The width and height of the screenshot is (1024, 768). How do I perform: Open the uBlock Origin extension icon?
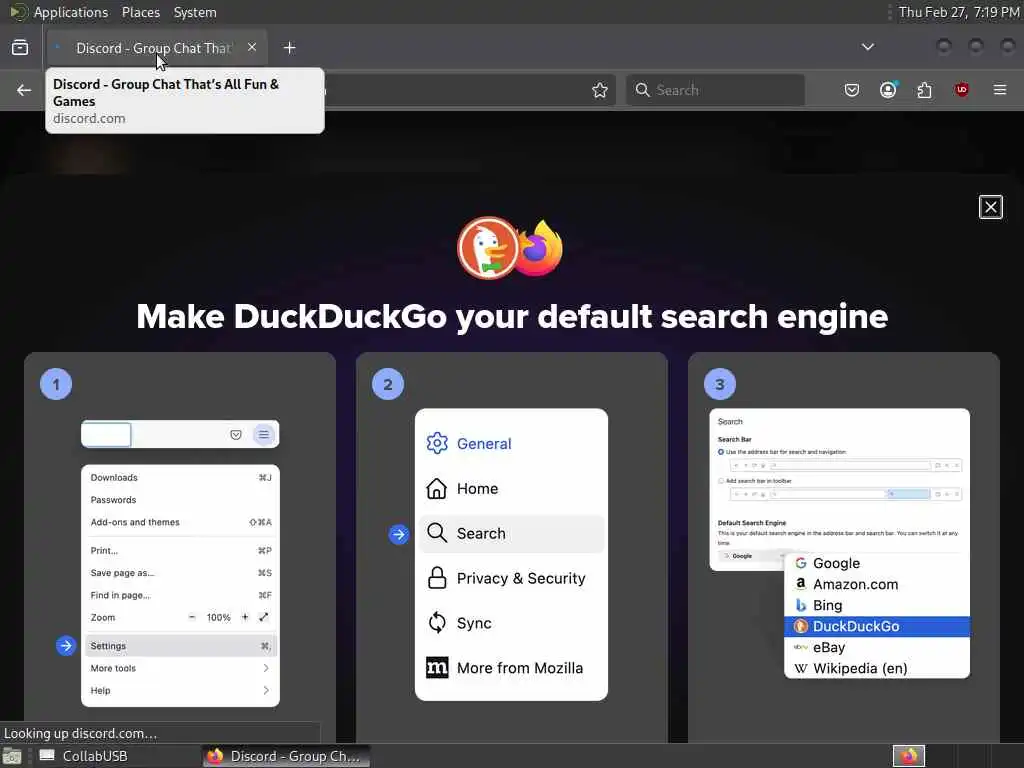pos(961,89)
